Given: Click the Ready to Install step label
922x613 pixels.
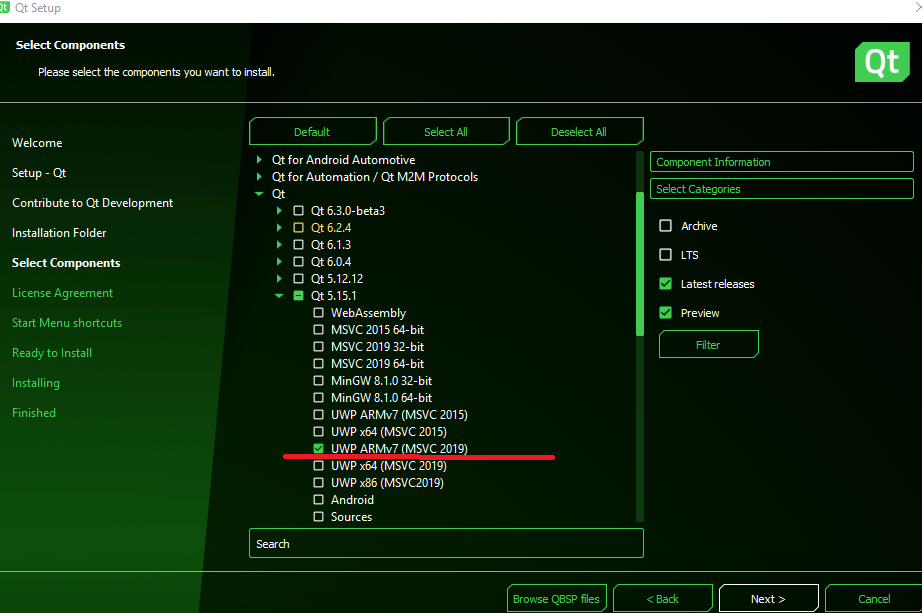Looking at the screenshot, I should [52, 353].
